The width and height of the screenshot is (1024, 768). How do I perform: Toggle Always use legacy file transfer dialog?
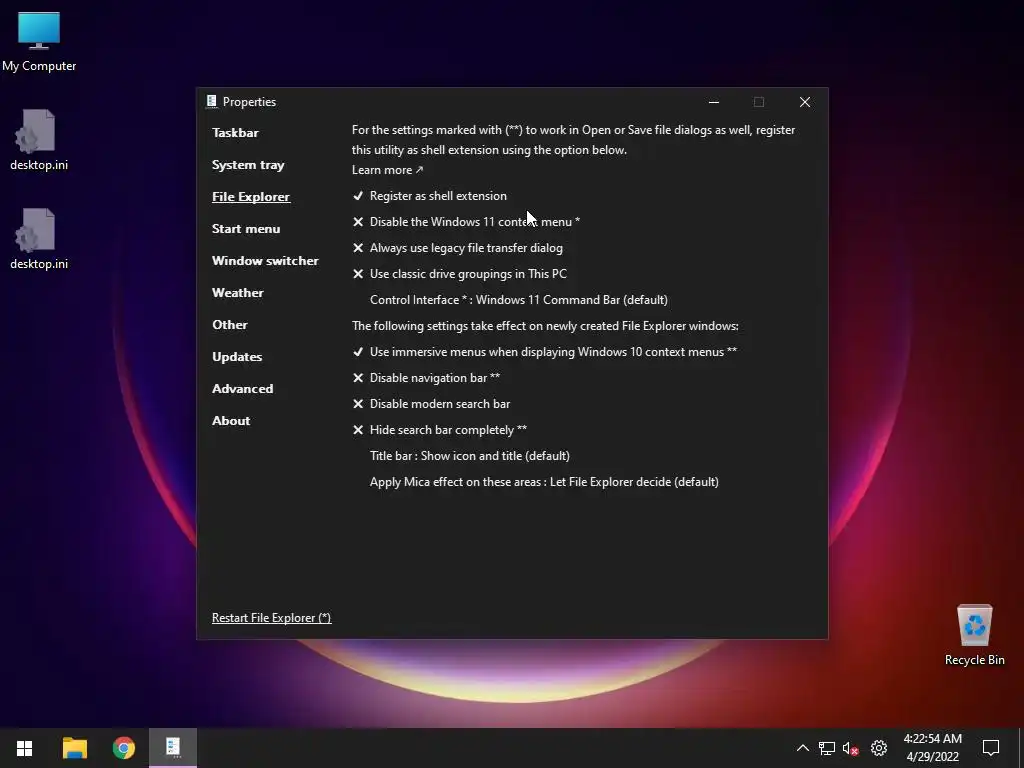pos(458,248)
